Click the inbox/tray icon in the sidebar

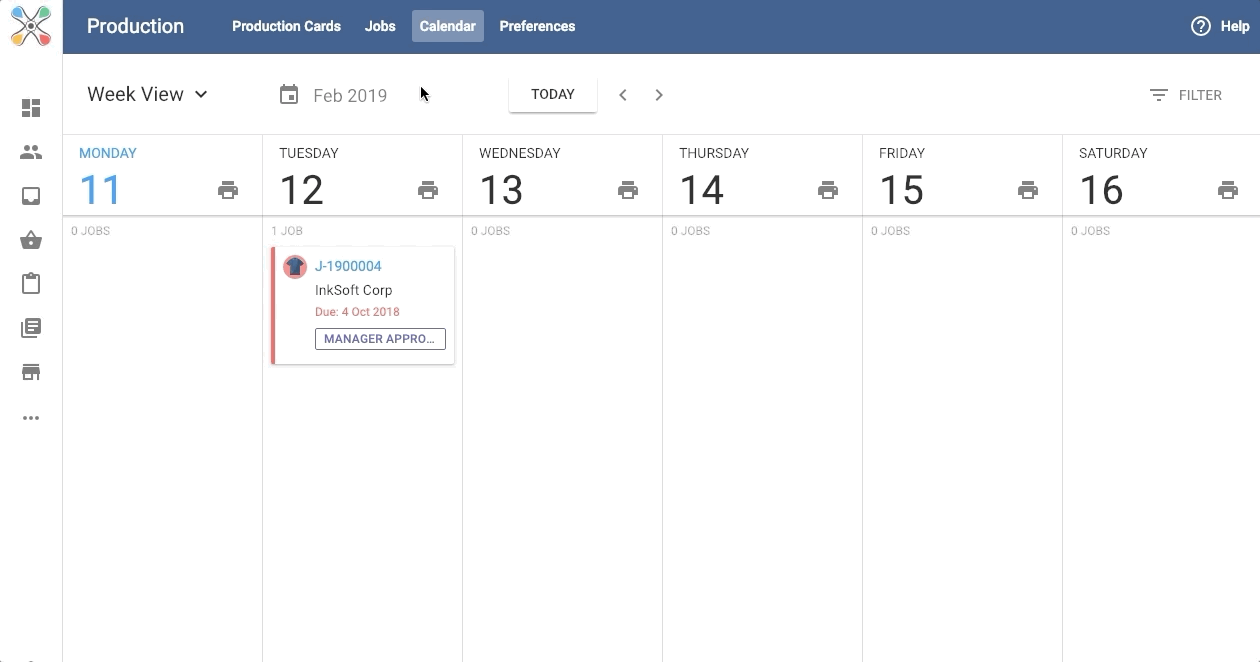[x=31, y=196]
